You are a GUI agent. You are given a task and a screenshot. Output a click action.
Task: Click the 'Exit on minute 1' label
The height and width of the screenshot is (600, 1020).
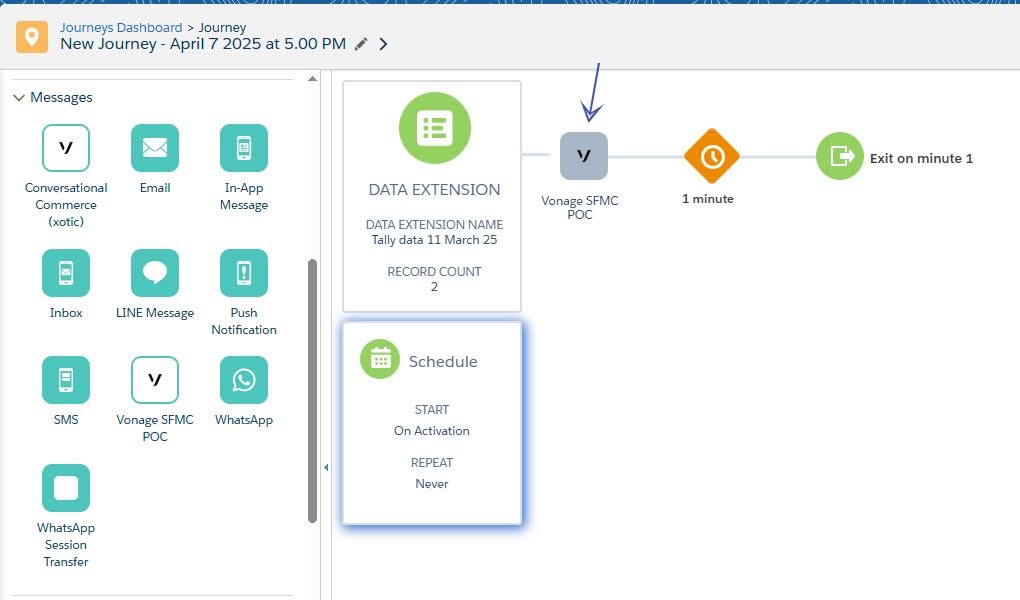tap(921, 158)
